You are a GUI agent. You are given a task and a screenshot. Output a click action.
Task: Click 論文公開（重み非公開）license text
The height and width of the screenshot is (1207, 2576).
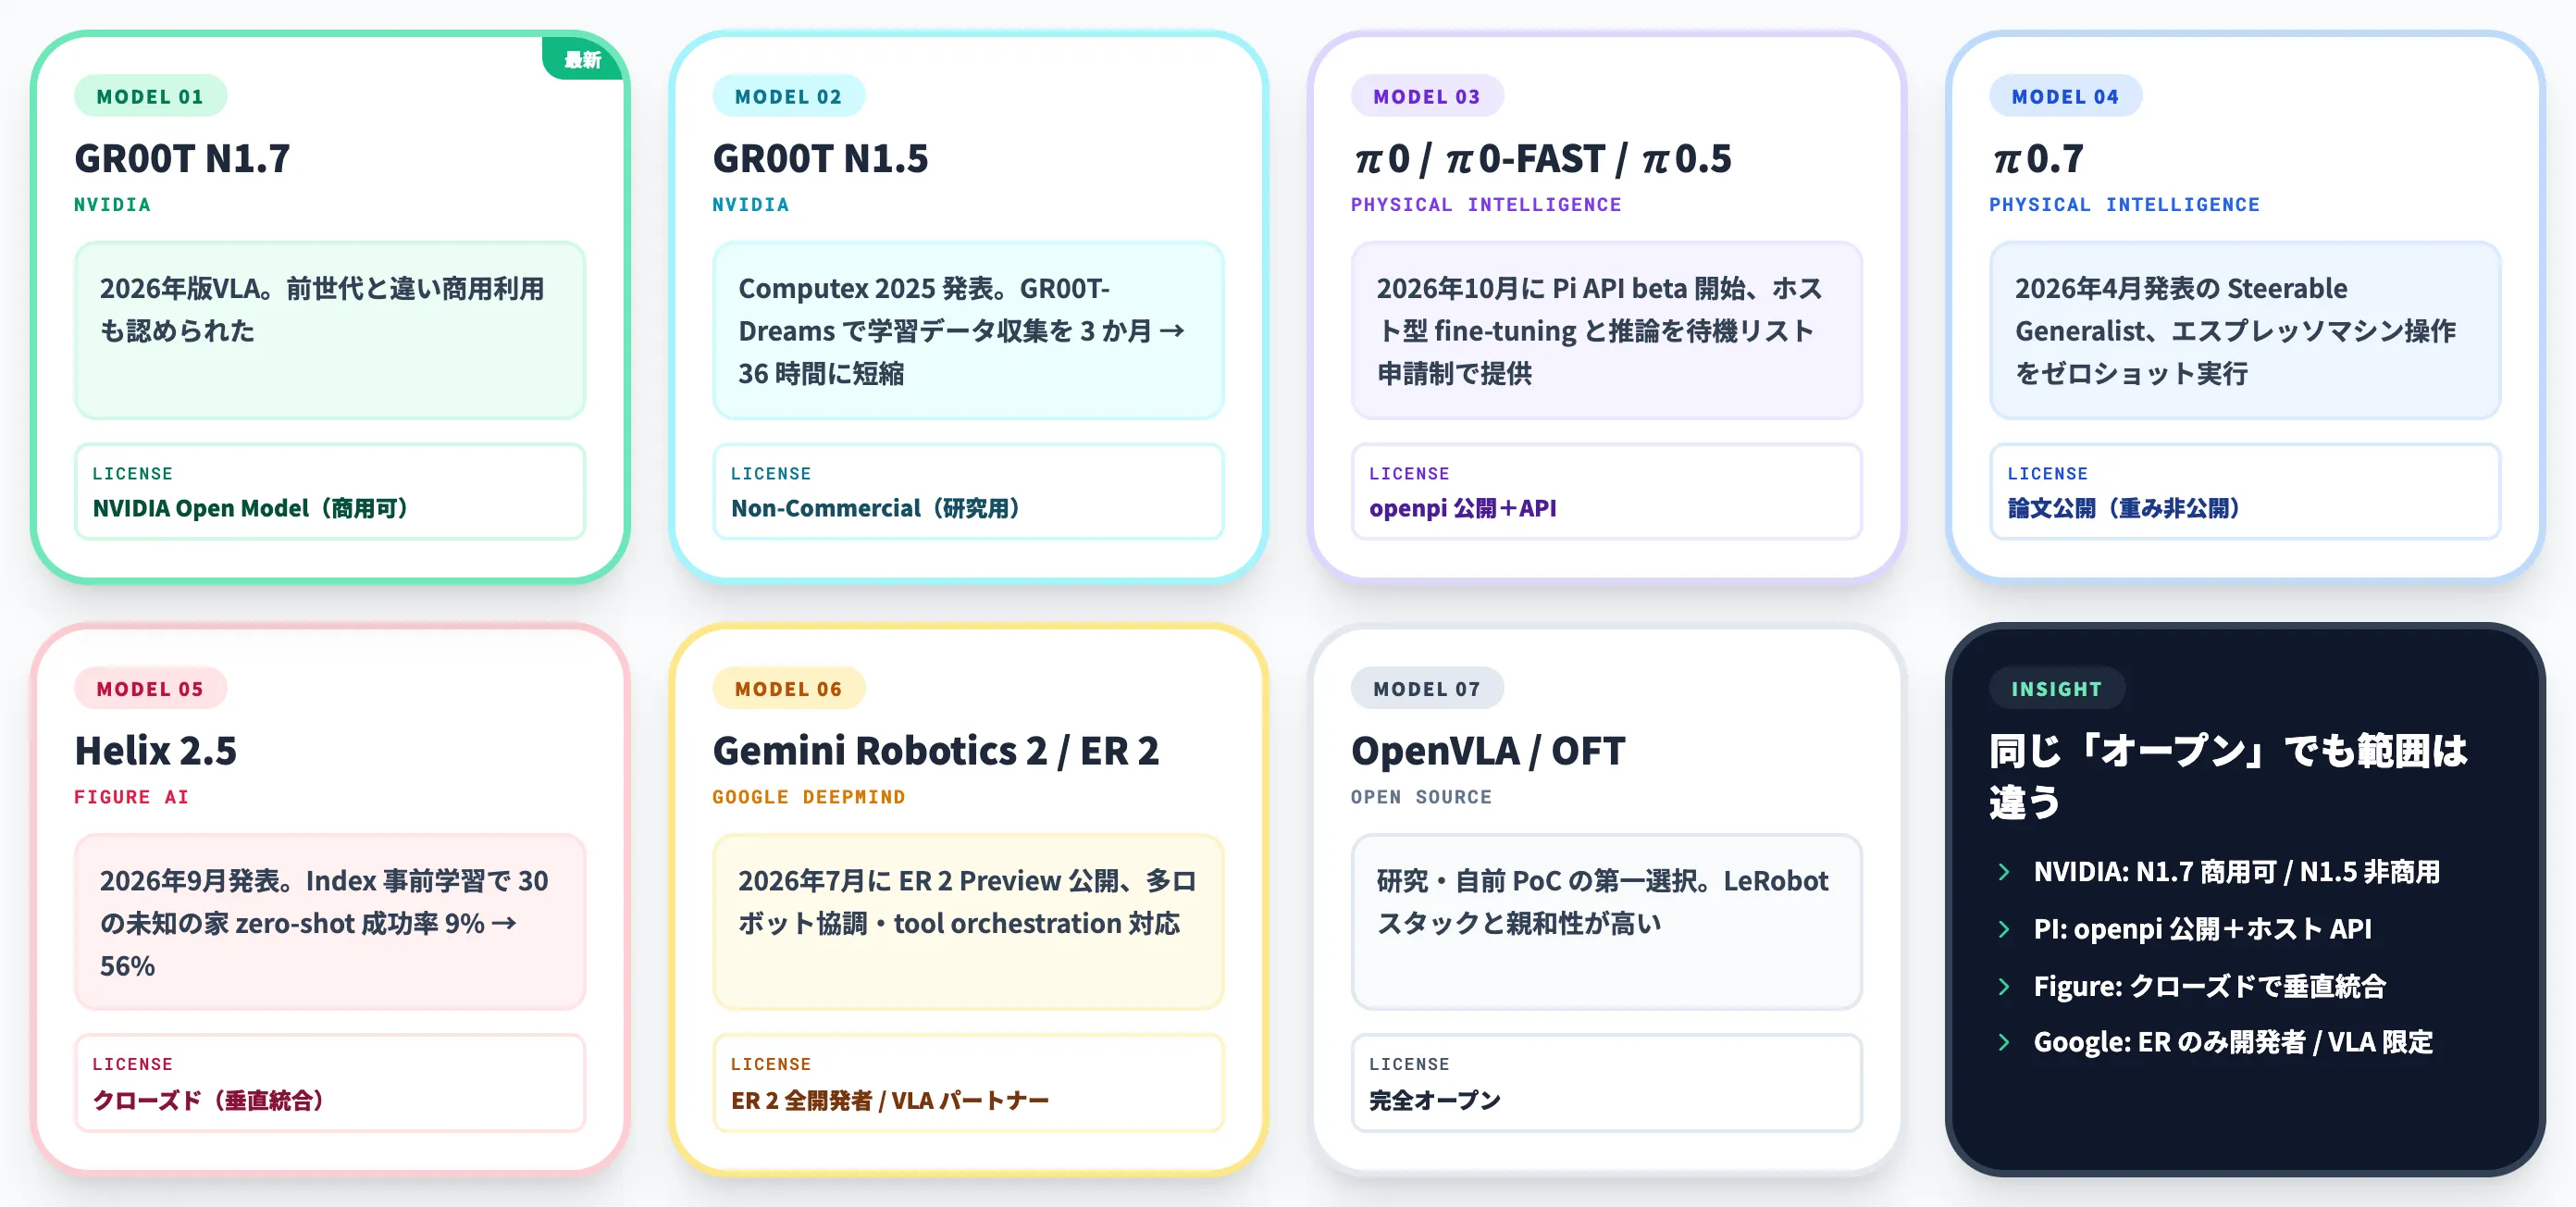coord(2124,508)
